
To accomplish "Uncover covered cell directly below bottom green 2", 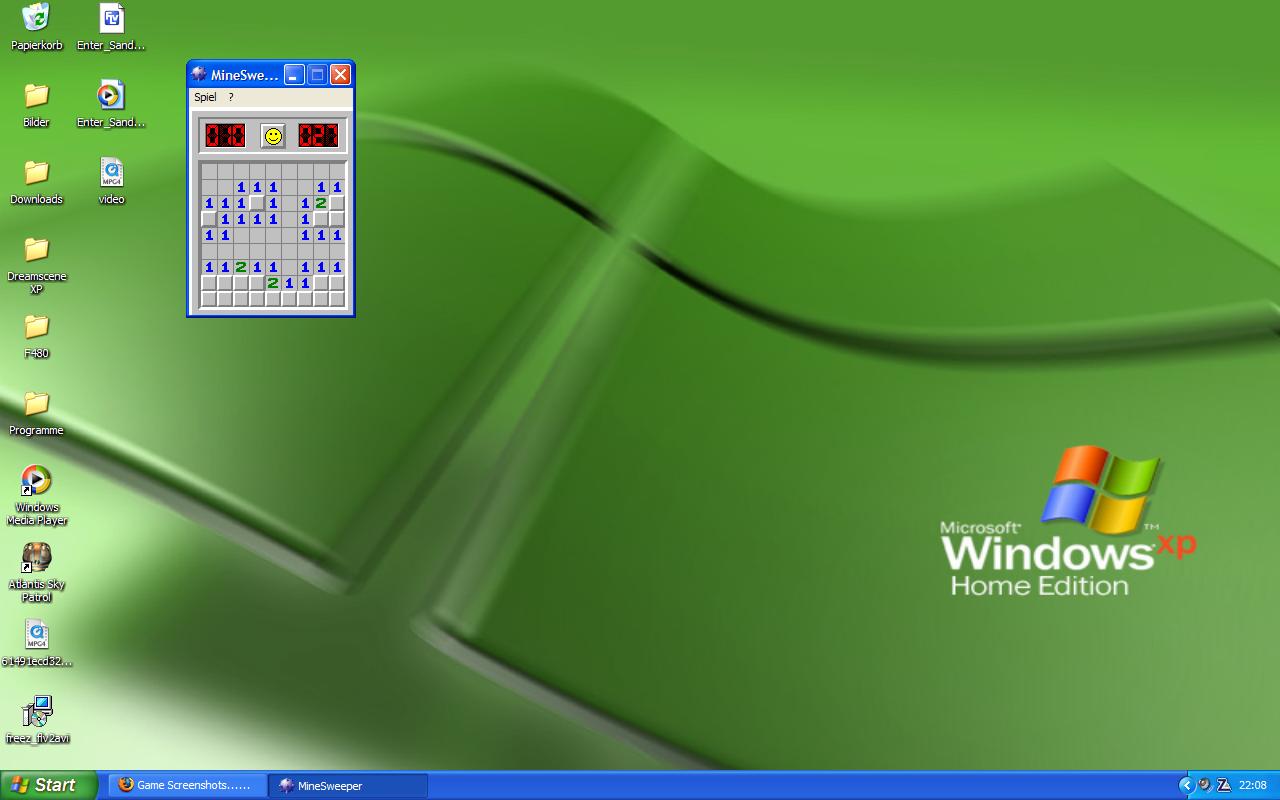I will click(x=273, y=299).
